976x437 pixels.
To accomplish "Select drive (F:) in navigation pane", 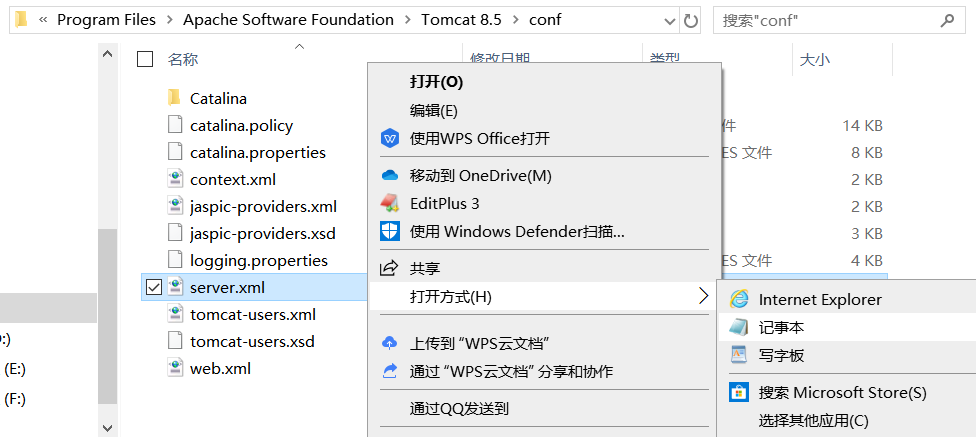I will 15,398.
